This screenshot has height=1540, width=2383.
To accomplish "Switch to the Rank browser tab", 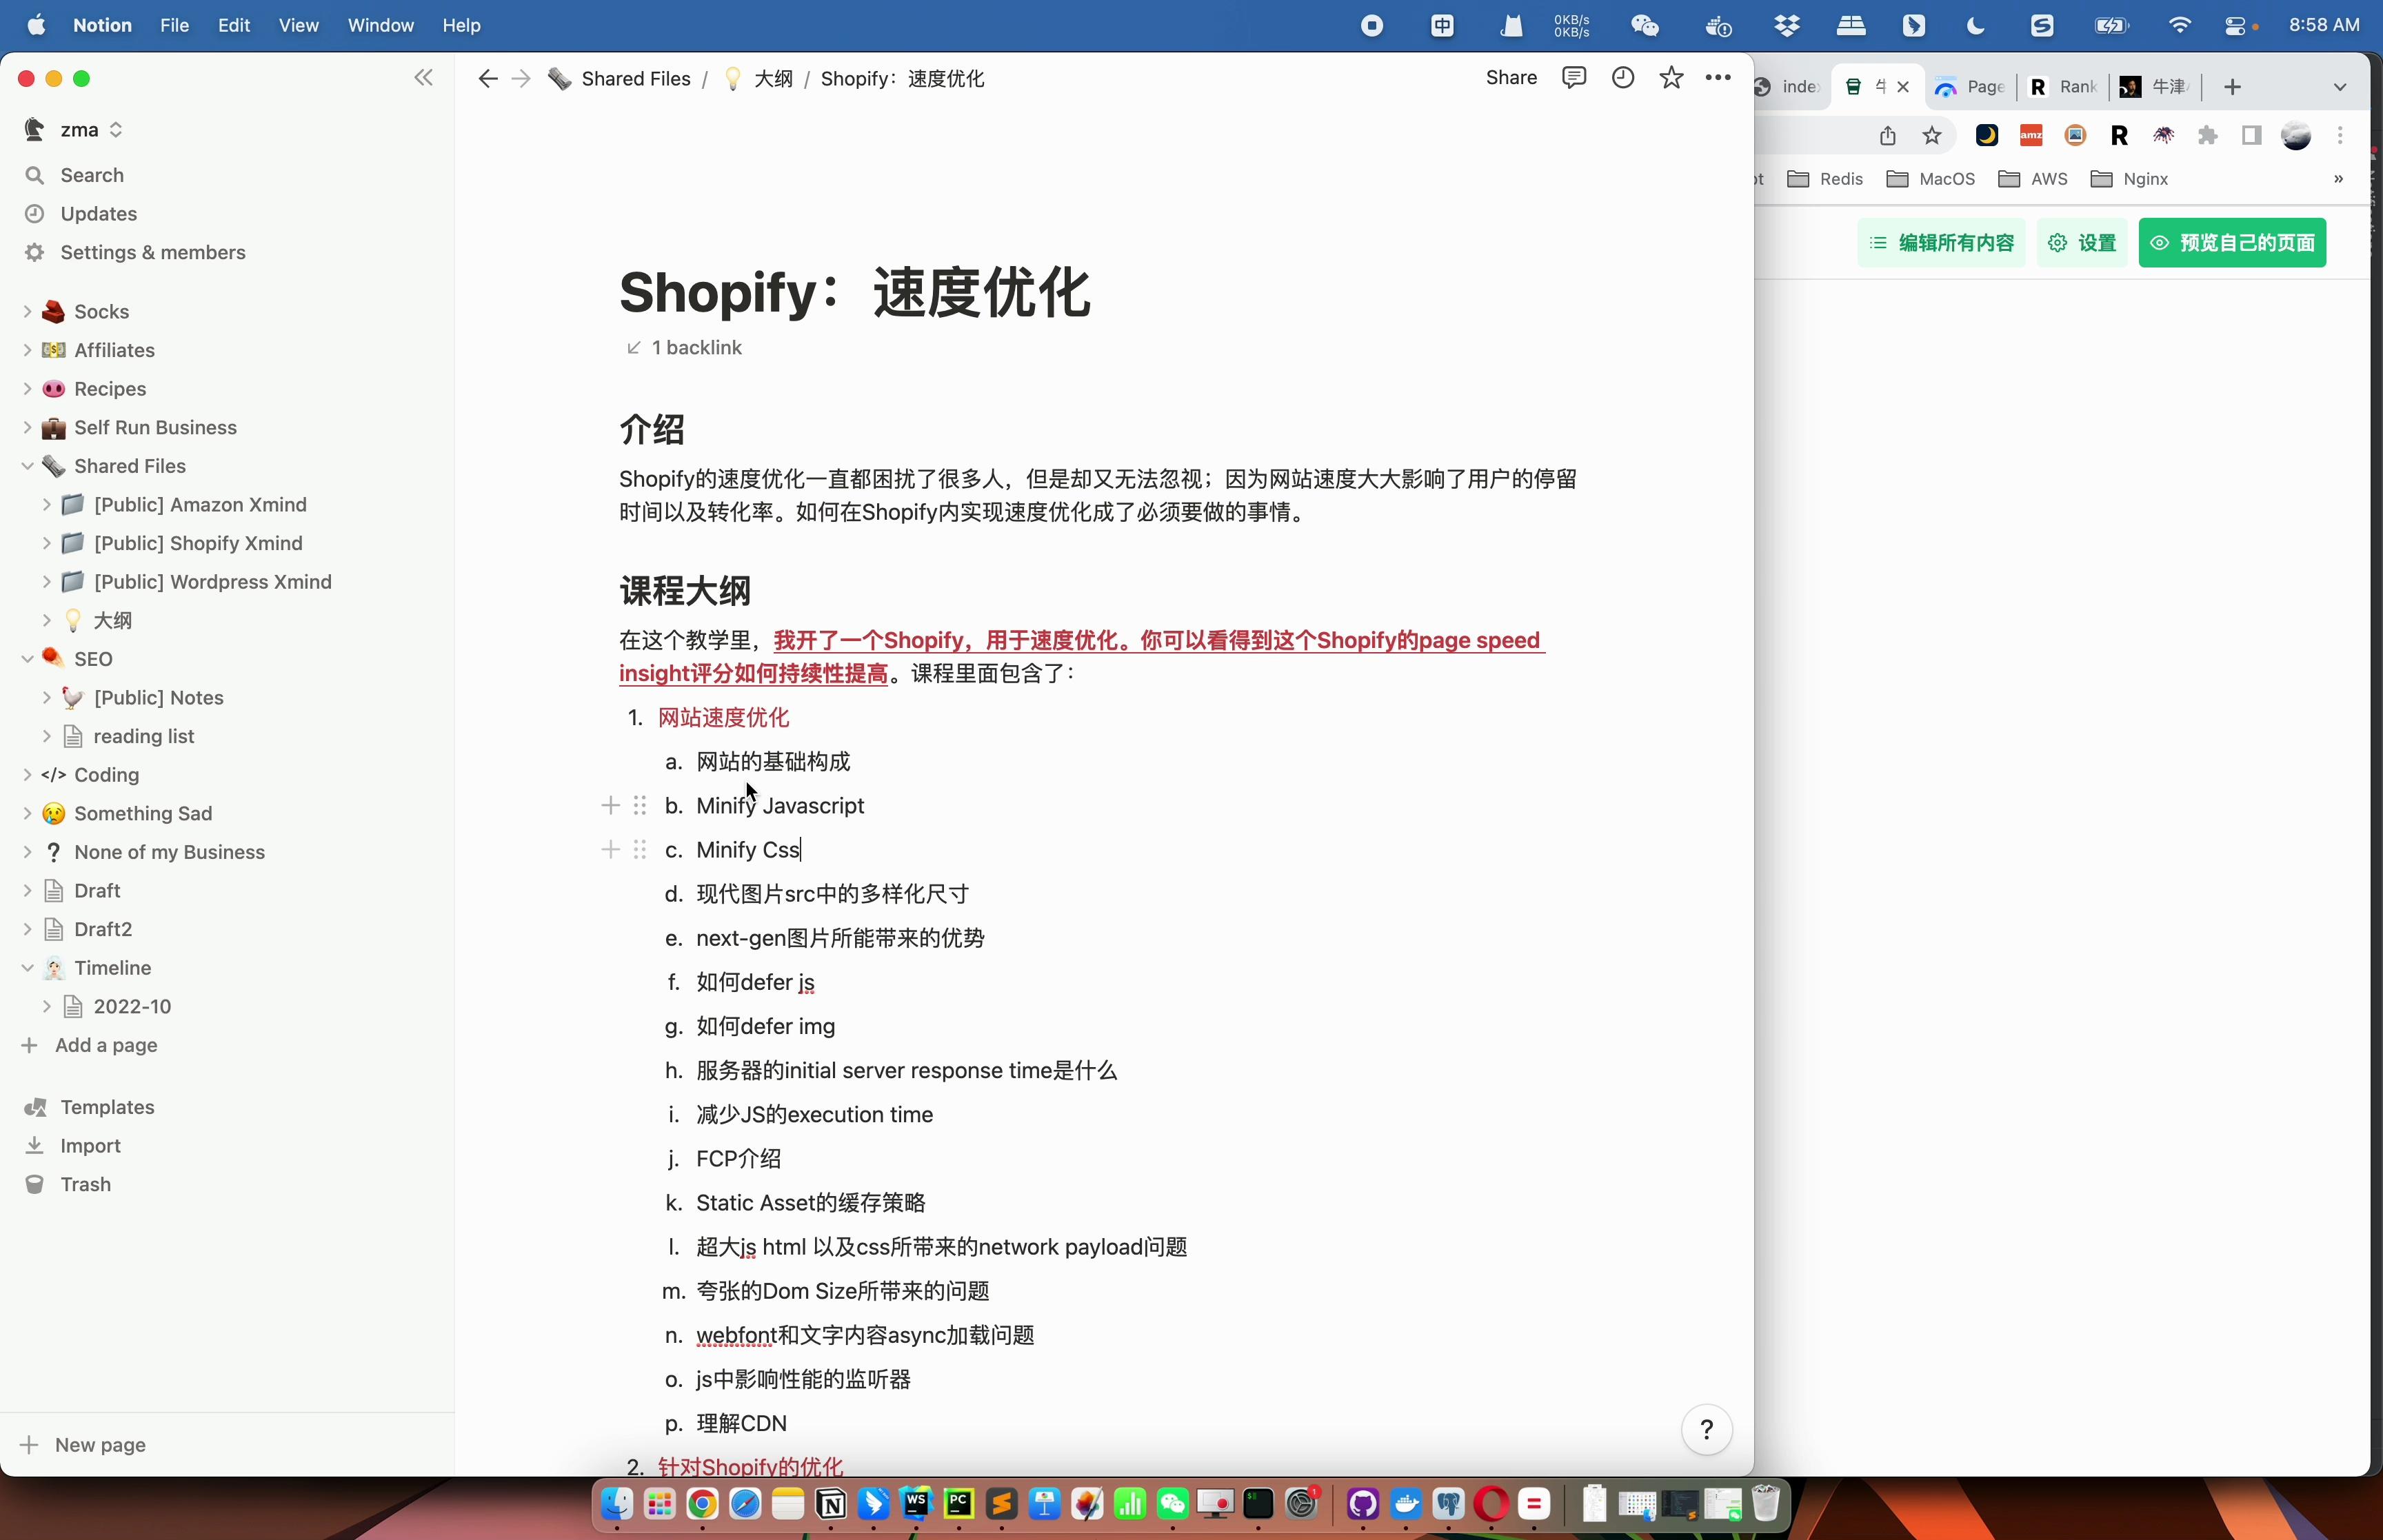I will pyautogui.click(x=2064, y=87).
